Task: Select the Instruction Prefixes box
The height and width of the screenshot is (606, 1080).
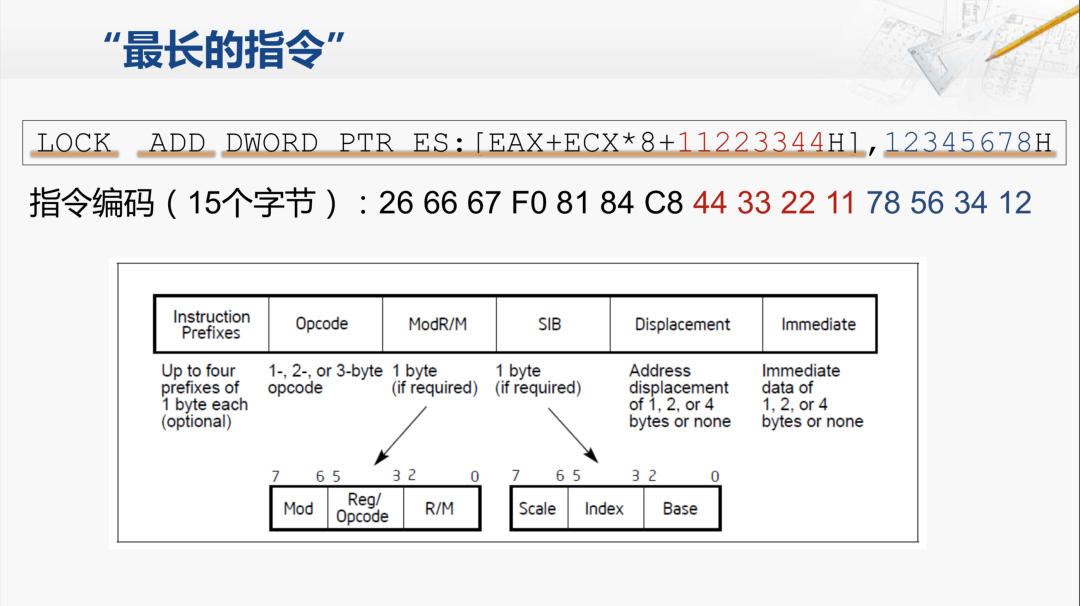Action: point(212,324)
